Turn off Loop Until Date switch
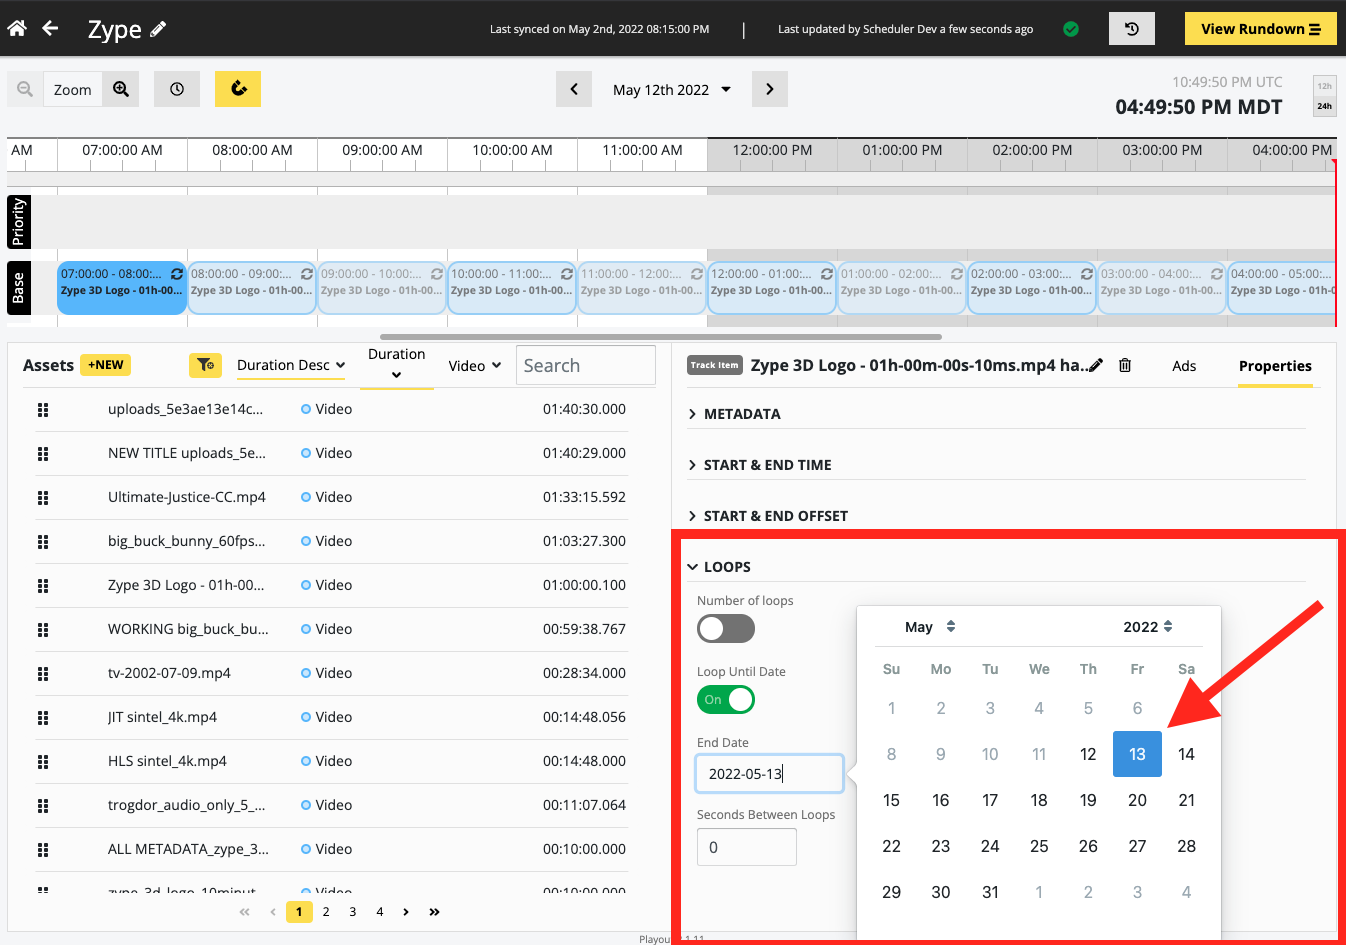1346x945 pixels. [x=726, y=700]
